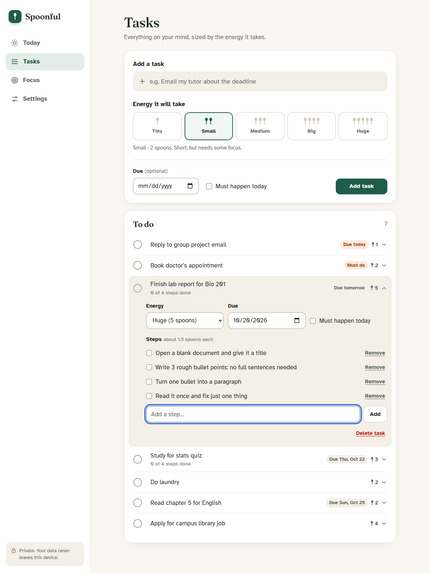The image size is (430, 573).
Task: Expand Apply for campus library job task
Action: (x=384, y=523)
